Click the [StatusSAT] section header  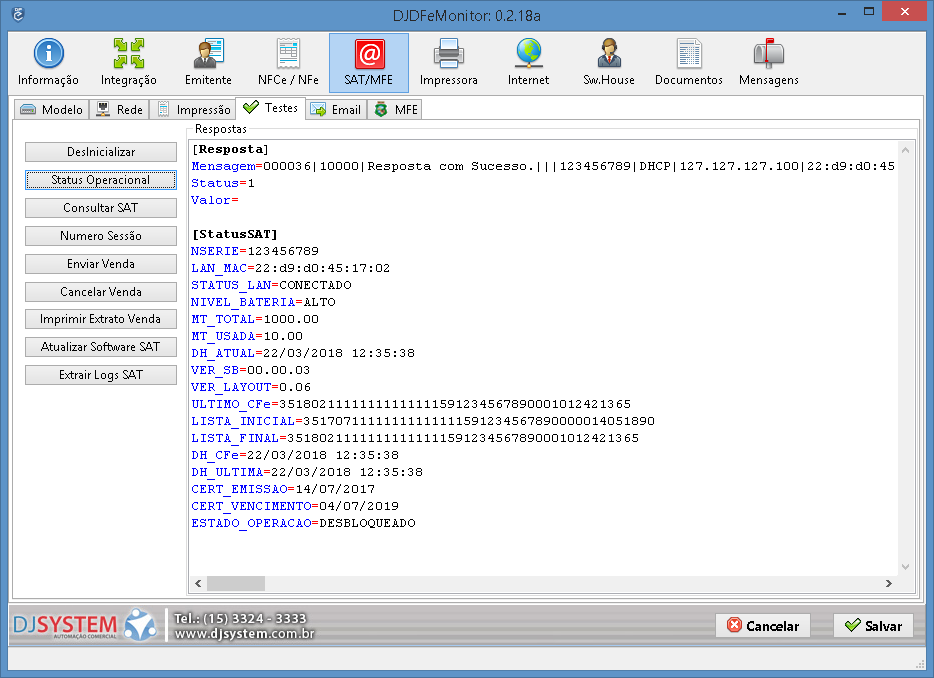[x=235, y=234]
